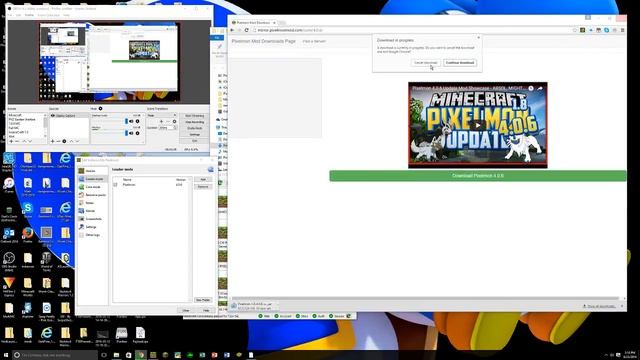The width and height of the screenshot is (640, 360).
Task: Open the Profile menu in OBS
Action: click(x=29, y=15)
